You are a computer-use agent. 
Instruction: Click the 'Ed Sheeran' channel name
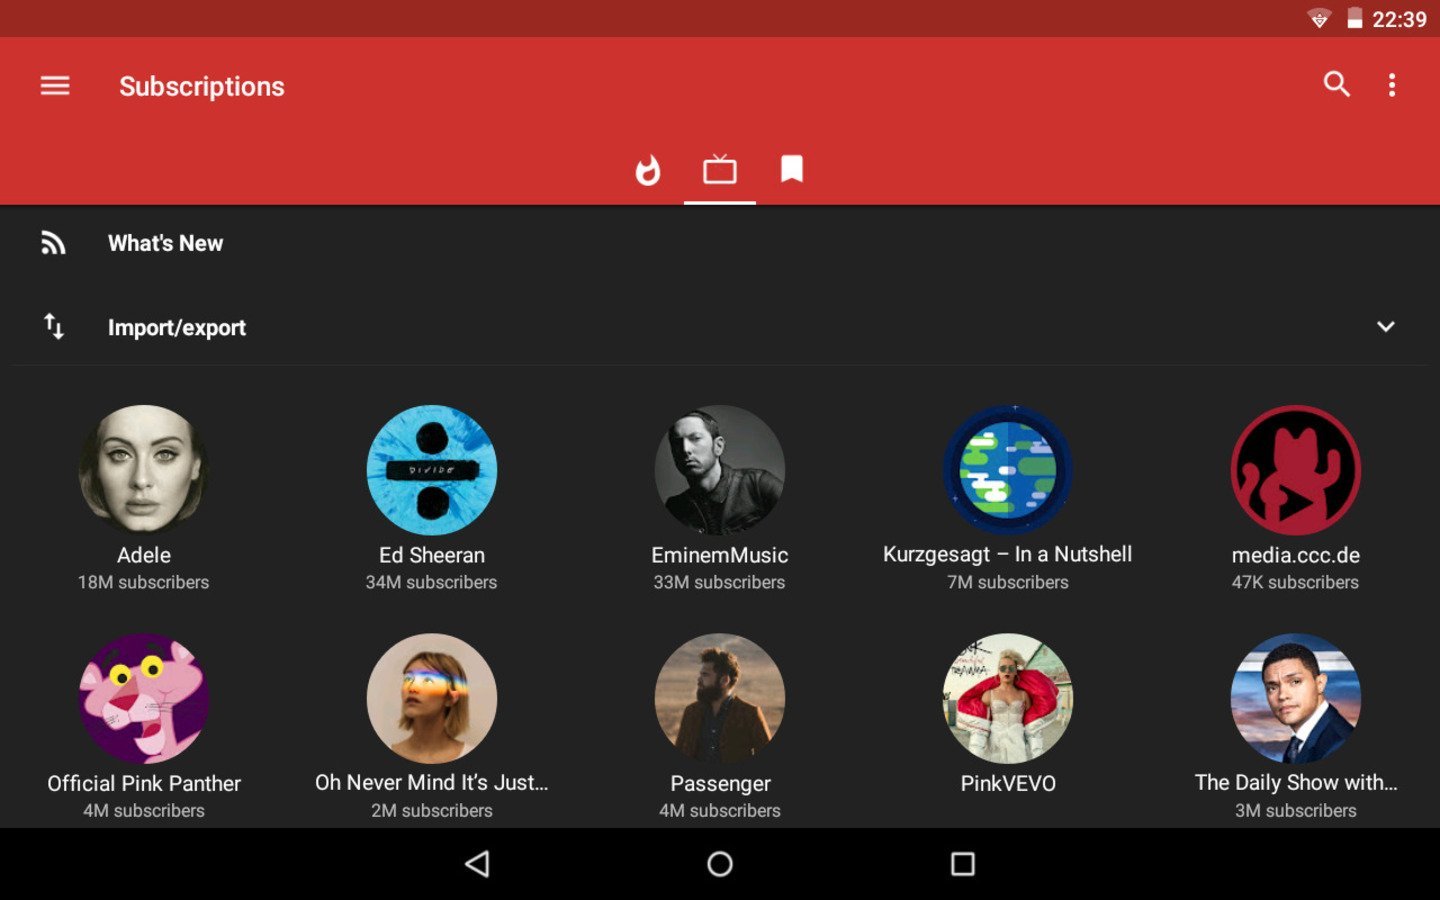pyautogui.click(x=432, y=555)
